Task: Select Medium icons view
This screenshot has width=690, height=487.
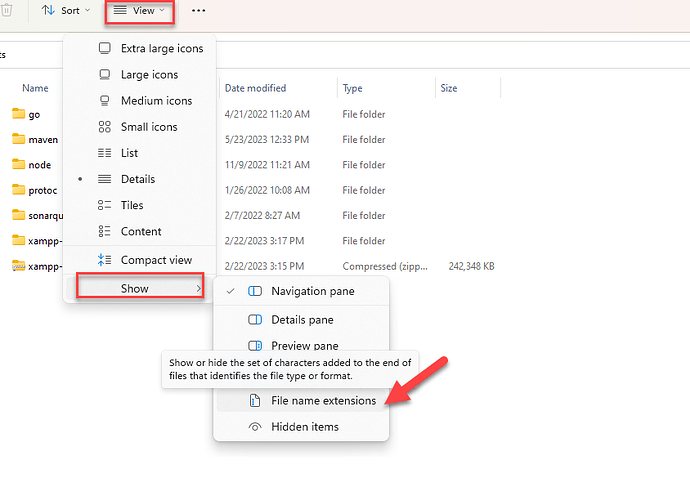Action: tap(140, 101)
